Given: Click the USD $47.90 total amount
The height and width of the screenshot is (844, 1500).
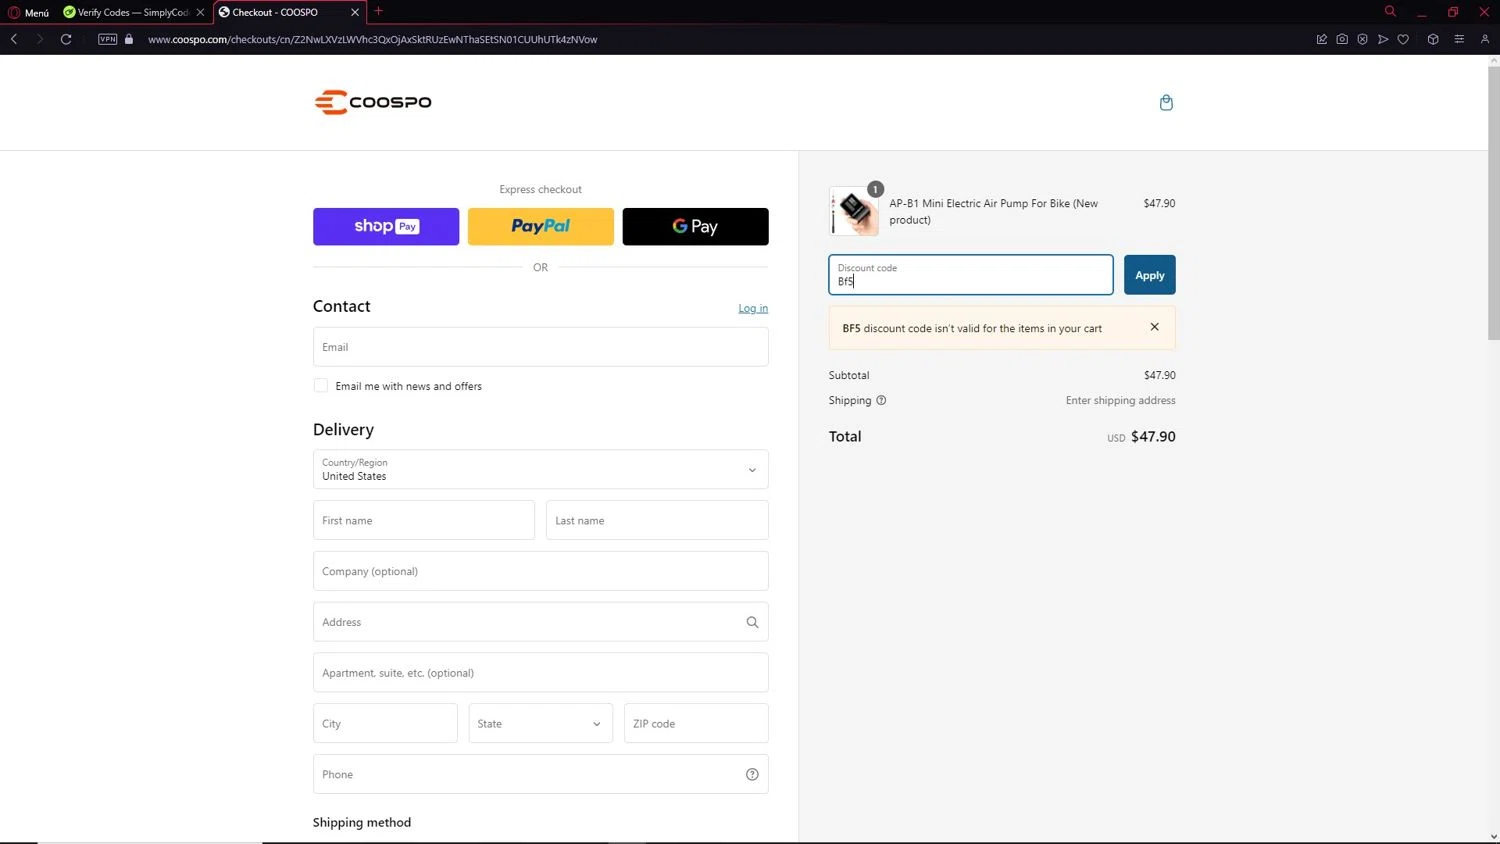Looking at the screenshot, I should click(x=1141, y=437).
